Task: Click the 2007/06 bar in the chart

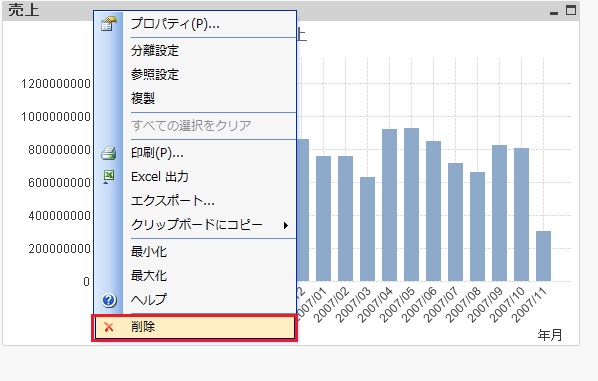Action: pyautogui.click(x=433, y=211)
